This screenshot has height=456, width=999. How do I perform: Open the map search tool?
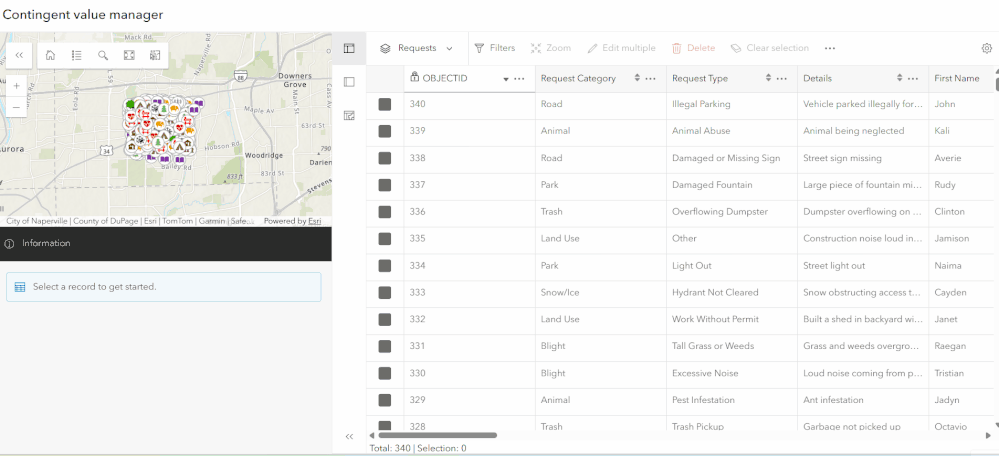pos(103,55)
